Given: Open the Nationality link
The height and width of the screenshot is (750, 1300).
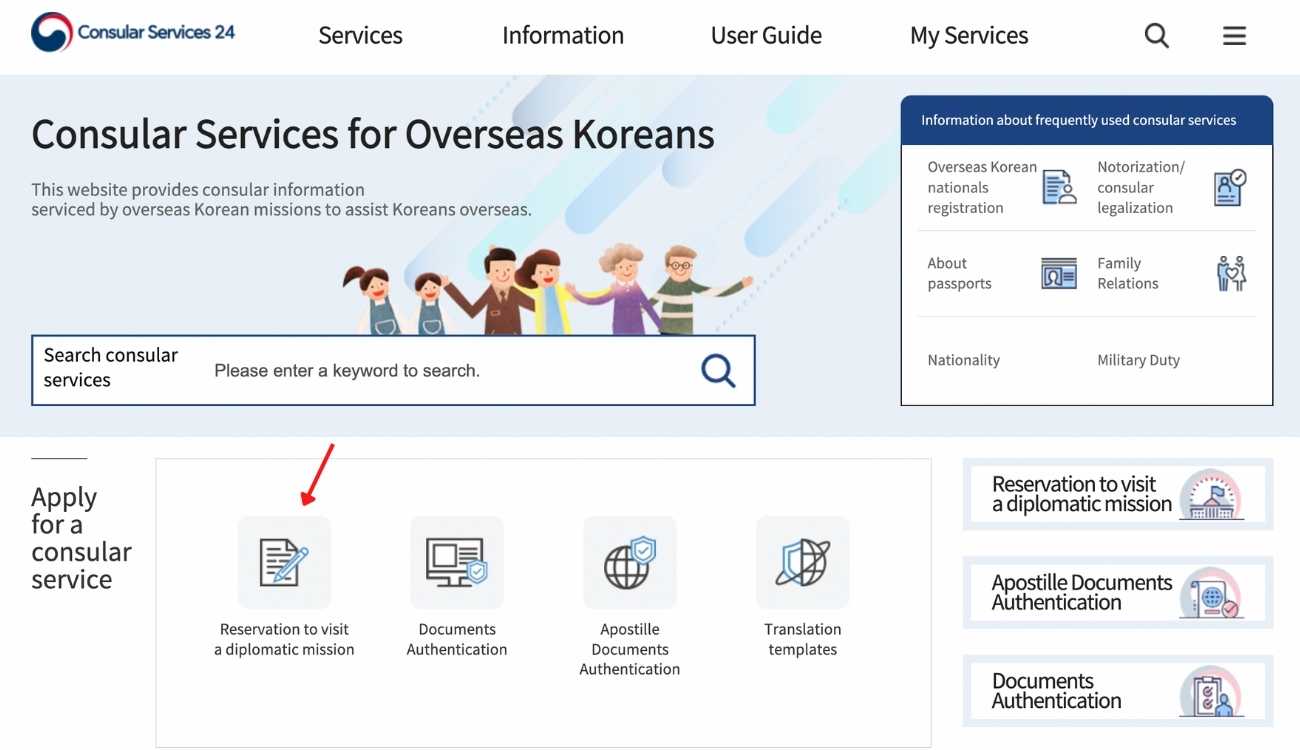Looking at the screenshot, I should pyautogui.click(x=963, y=360).
